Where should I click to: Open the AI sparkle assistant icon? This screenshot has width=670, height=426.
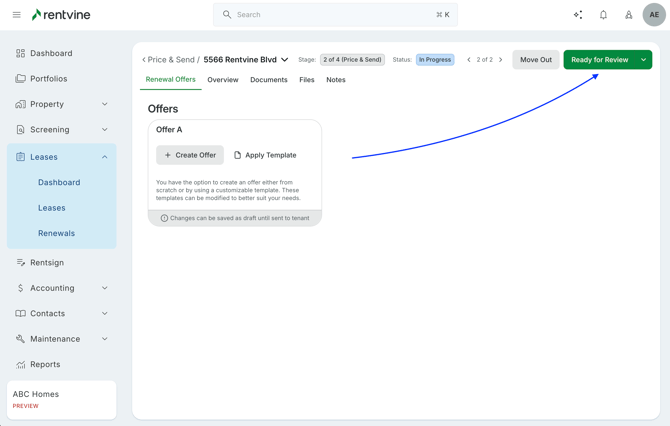578,15
